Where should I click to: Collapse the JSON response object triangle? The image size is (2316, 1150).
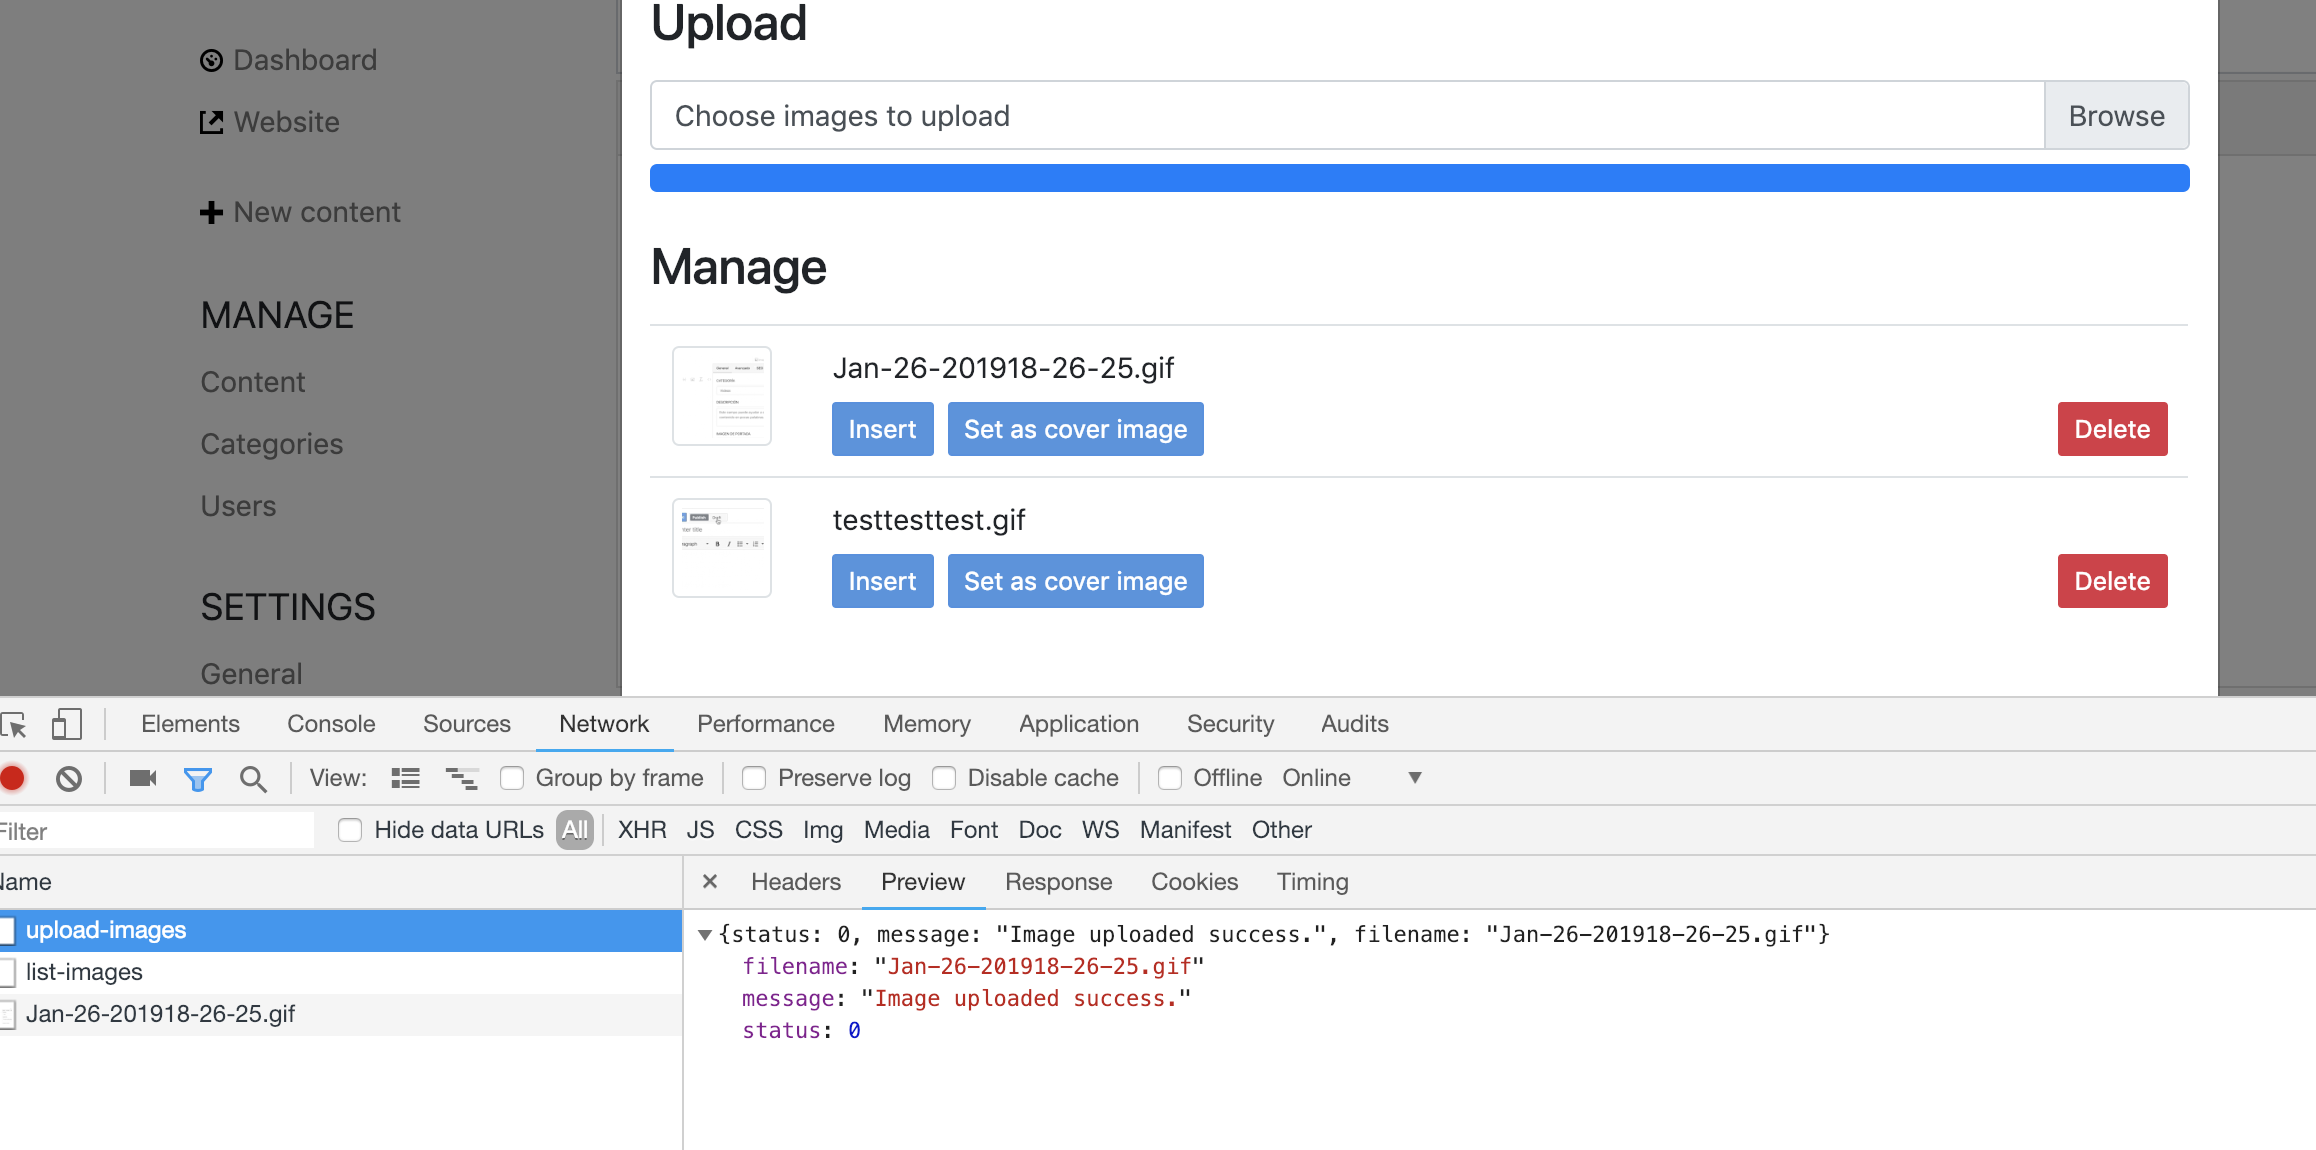[705, 935]
